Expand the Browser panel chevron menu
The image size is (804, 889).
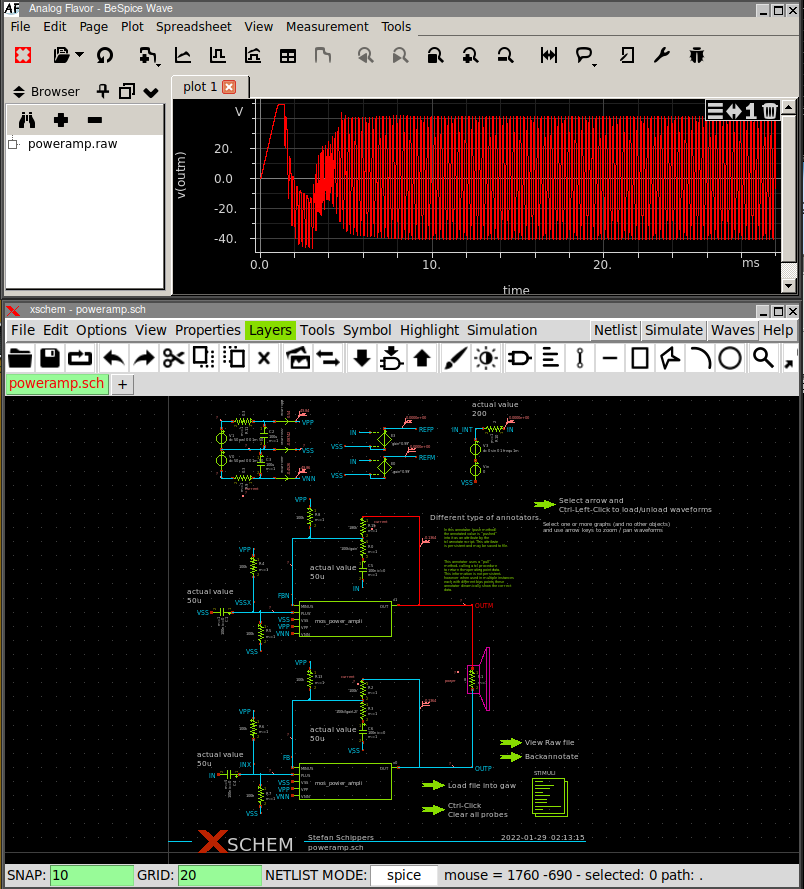click(x=151, y=92)
